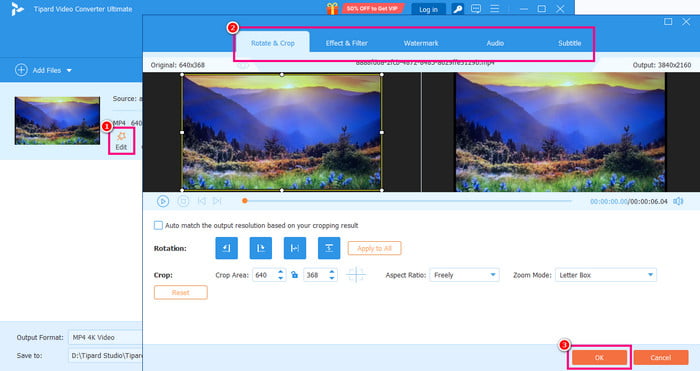Select the source video thumbnail

point(57,121)
